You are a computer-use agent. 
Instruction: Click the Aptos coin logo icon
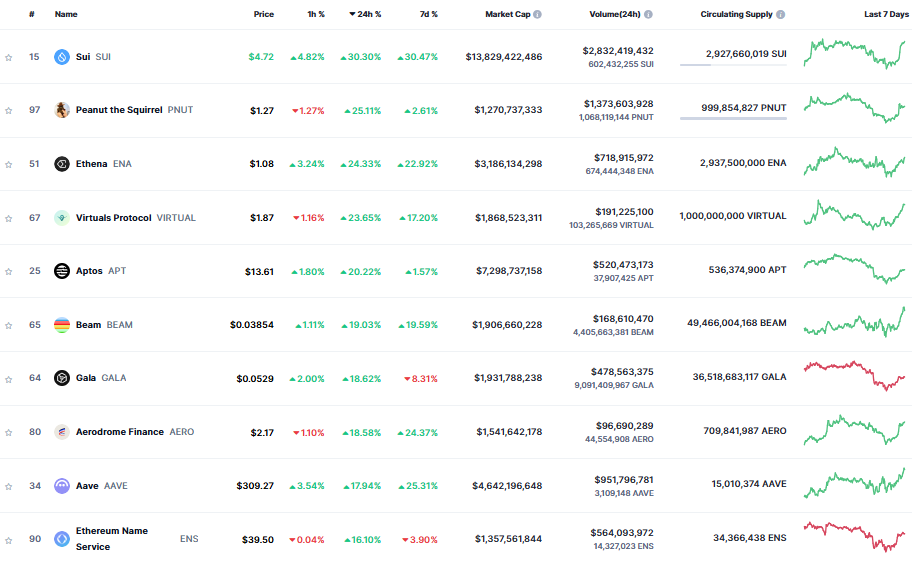coord(62,271)
